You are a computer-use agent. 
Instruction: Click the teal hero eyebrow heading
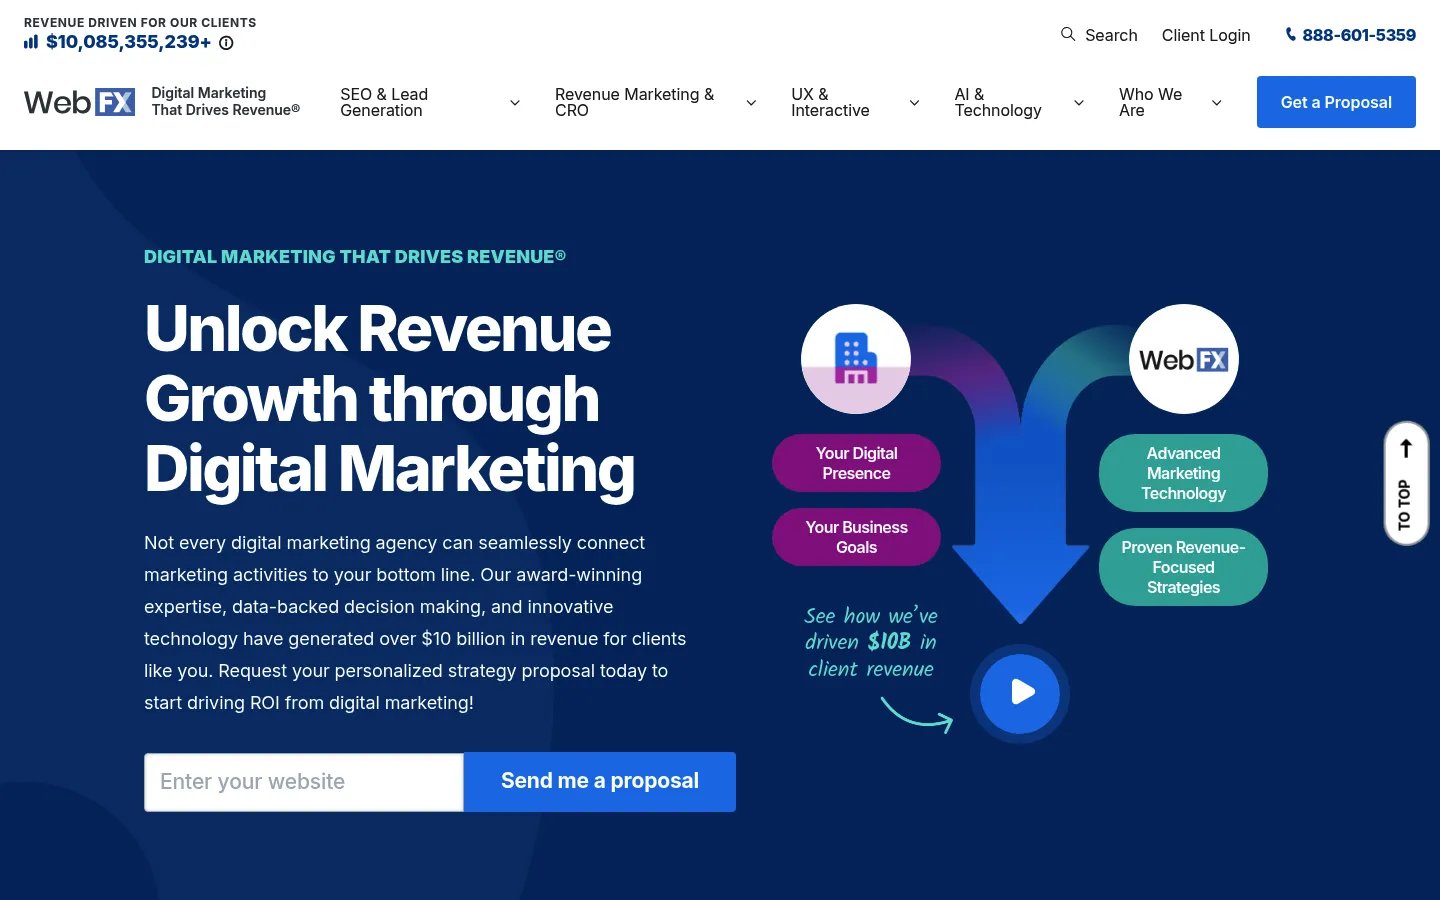[355, 257]
